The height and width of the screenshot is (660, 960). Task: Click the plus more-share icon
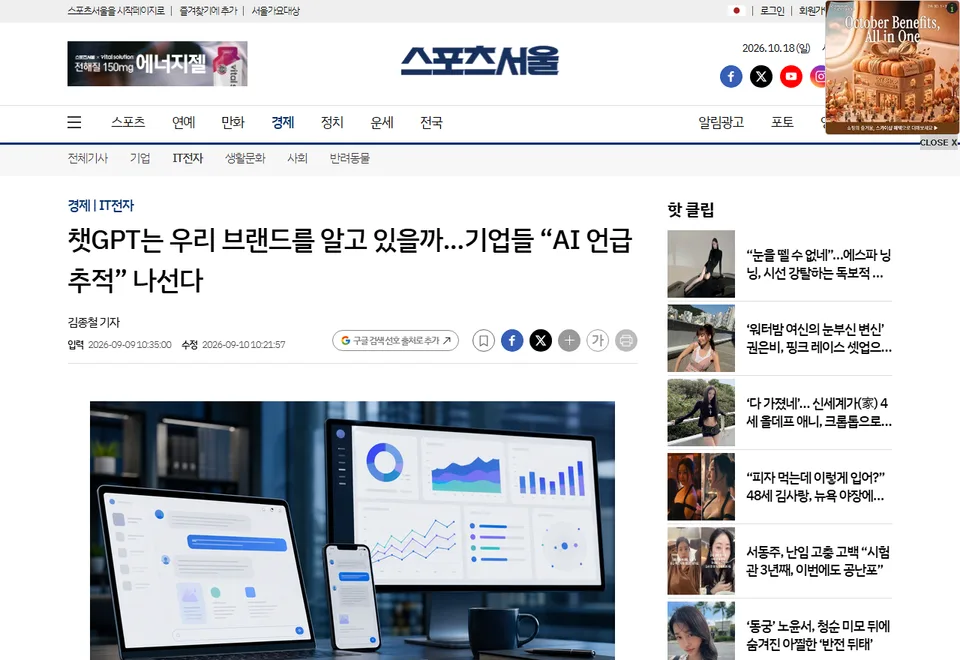click(569, 340)
